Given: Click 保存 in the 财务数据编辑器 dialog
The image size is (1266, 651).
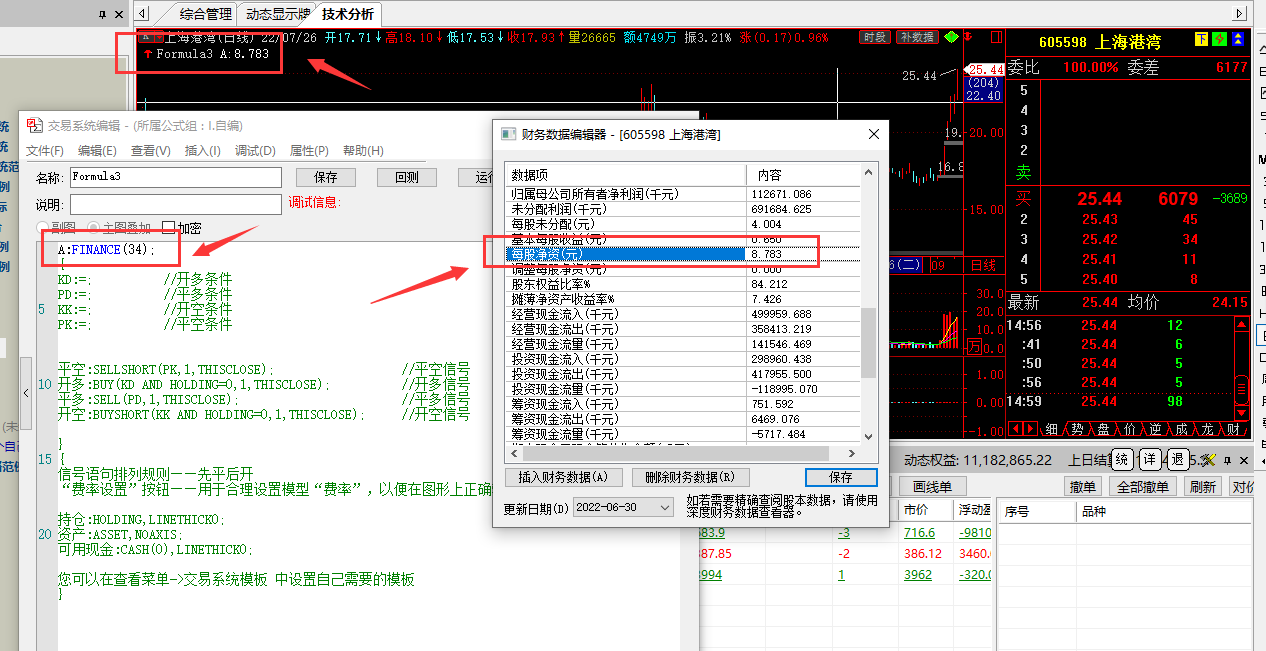Looking at the screenshot, I should [841, 477].
